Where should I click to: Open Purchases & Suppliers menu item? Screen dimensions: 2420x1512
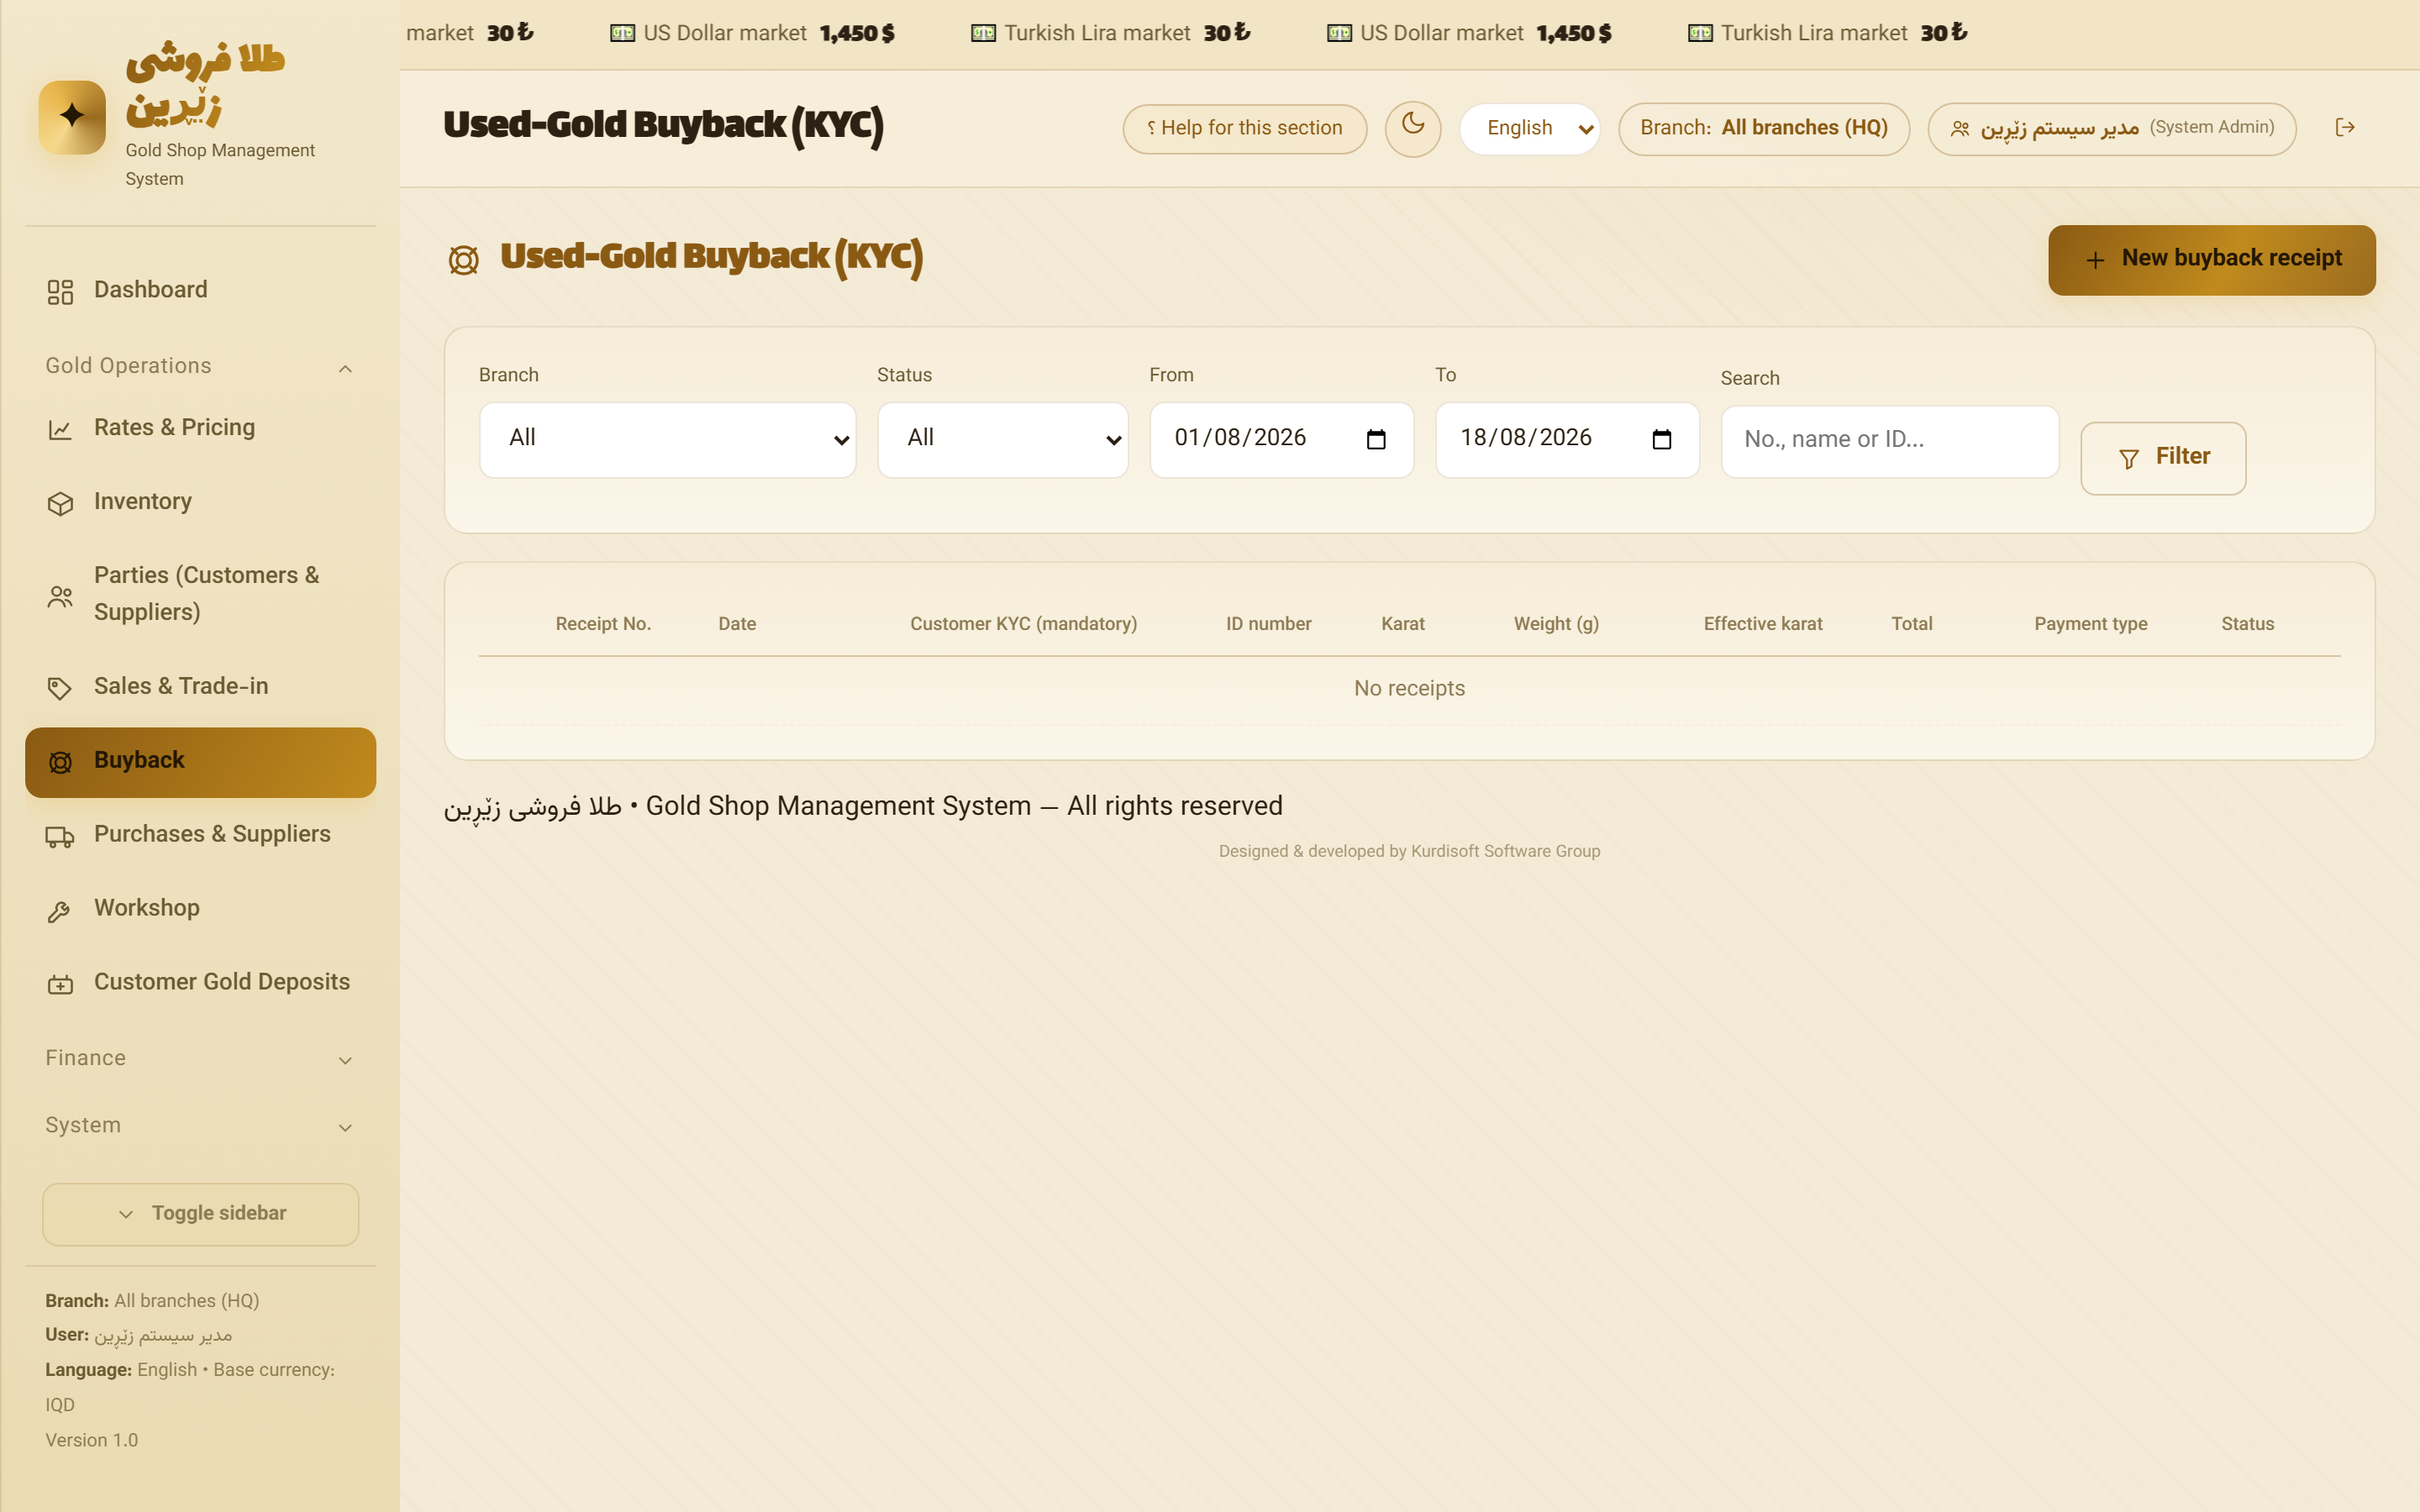coord(200,836)
